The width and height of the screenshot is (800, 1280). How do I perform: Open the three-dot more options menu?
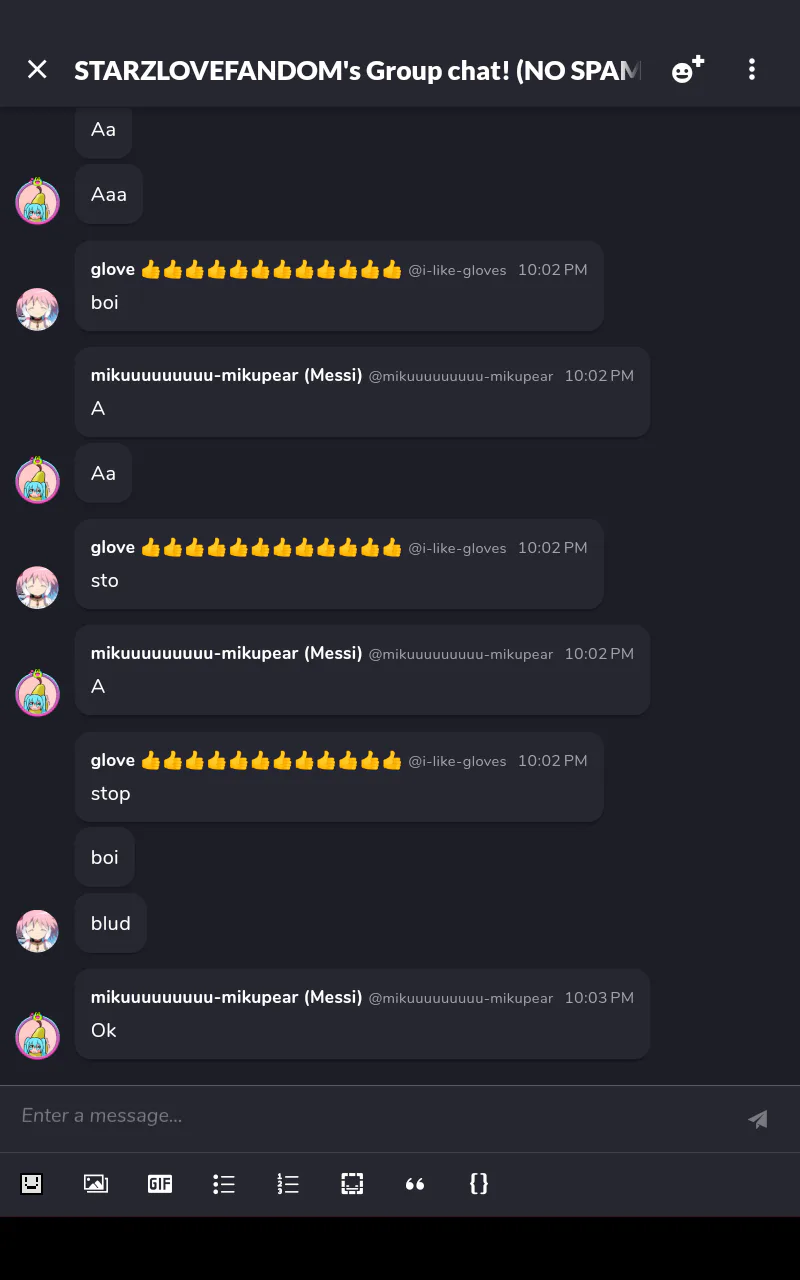point(752,69)
